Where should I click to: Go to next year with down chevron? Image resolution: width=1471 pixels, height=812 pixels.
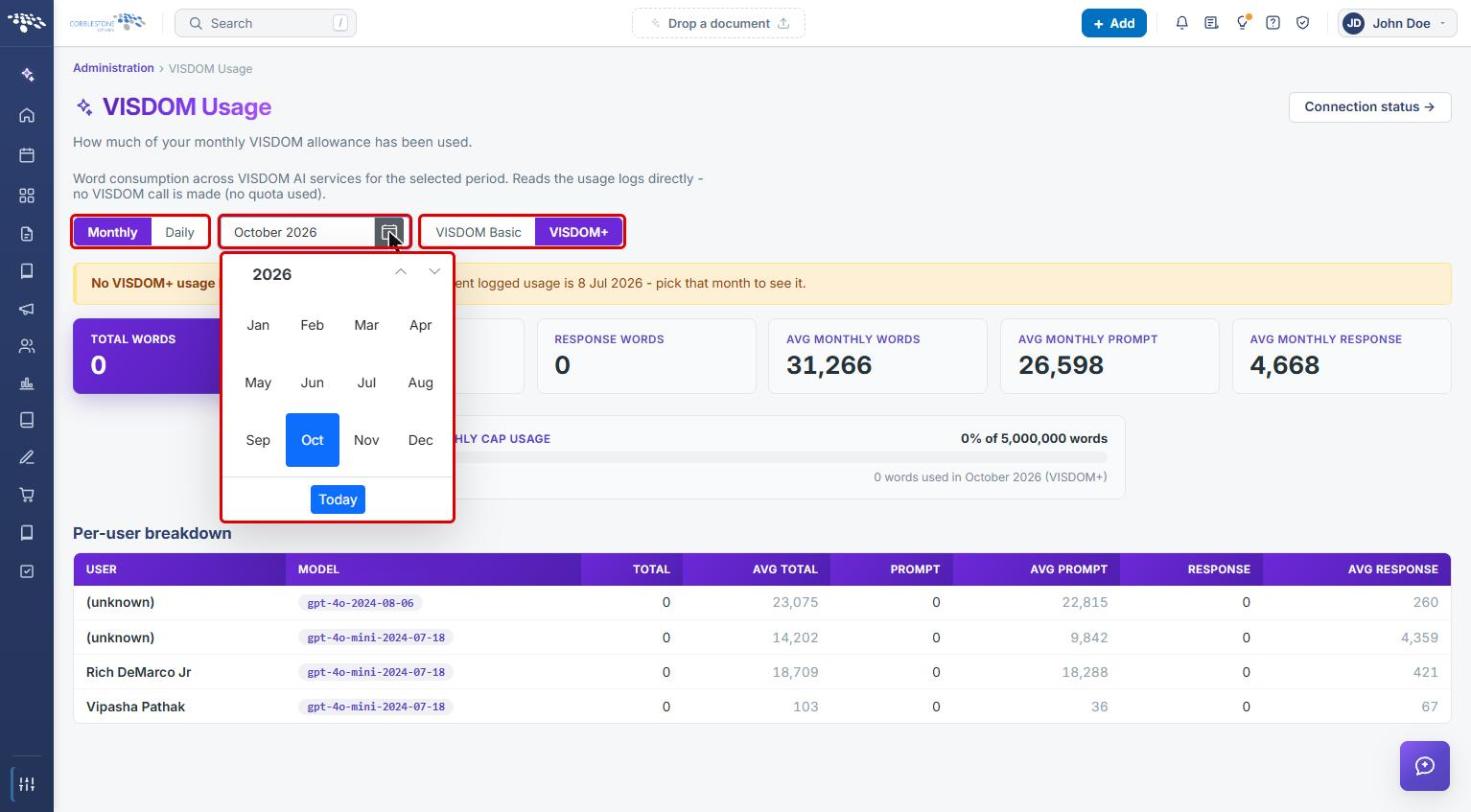point(434,272)
